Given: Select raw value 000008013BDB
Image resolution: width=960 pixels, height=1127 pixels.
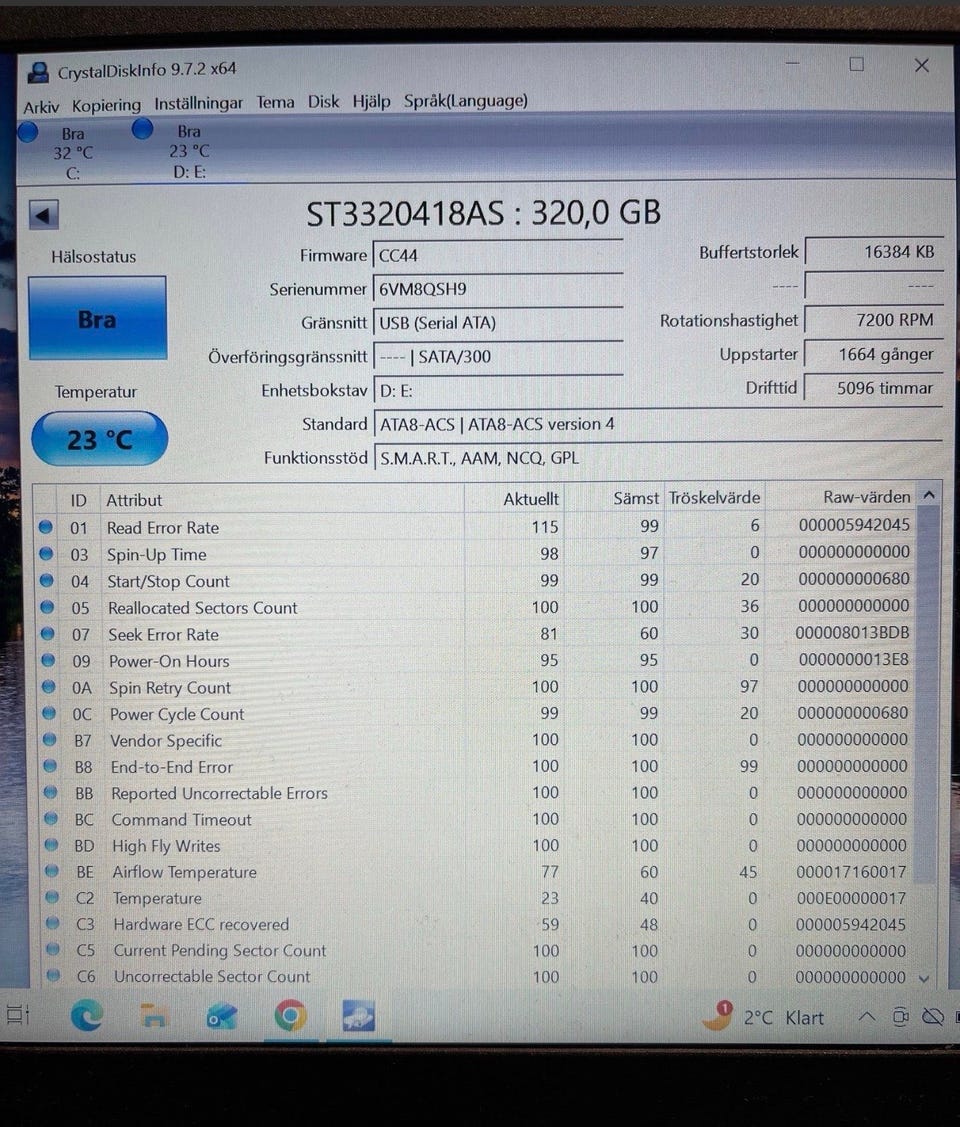Looking at the screenshot, I should pyautogui.click(x=852, y=632).
